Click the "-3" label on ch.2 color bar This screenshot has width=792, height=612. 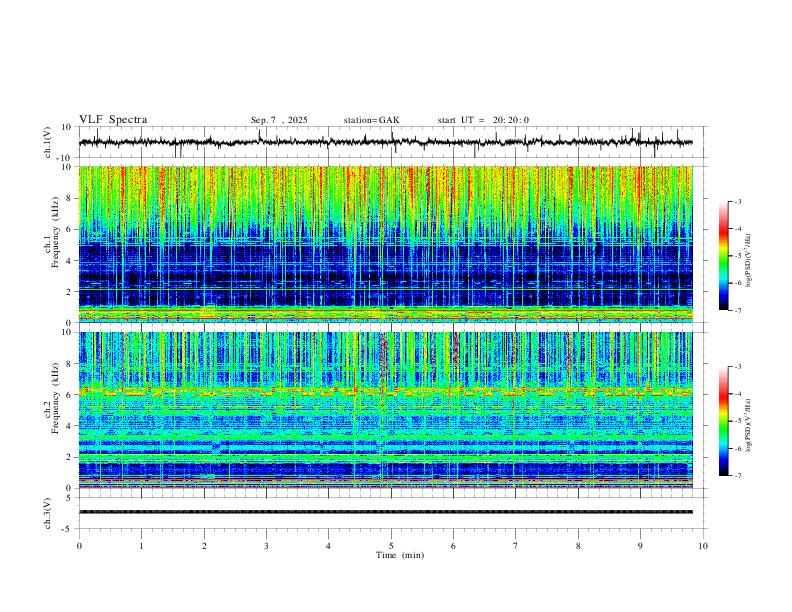738,367
